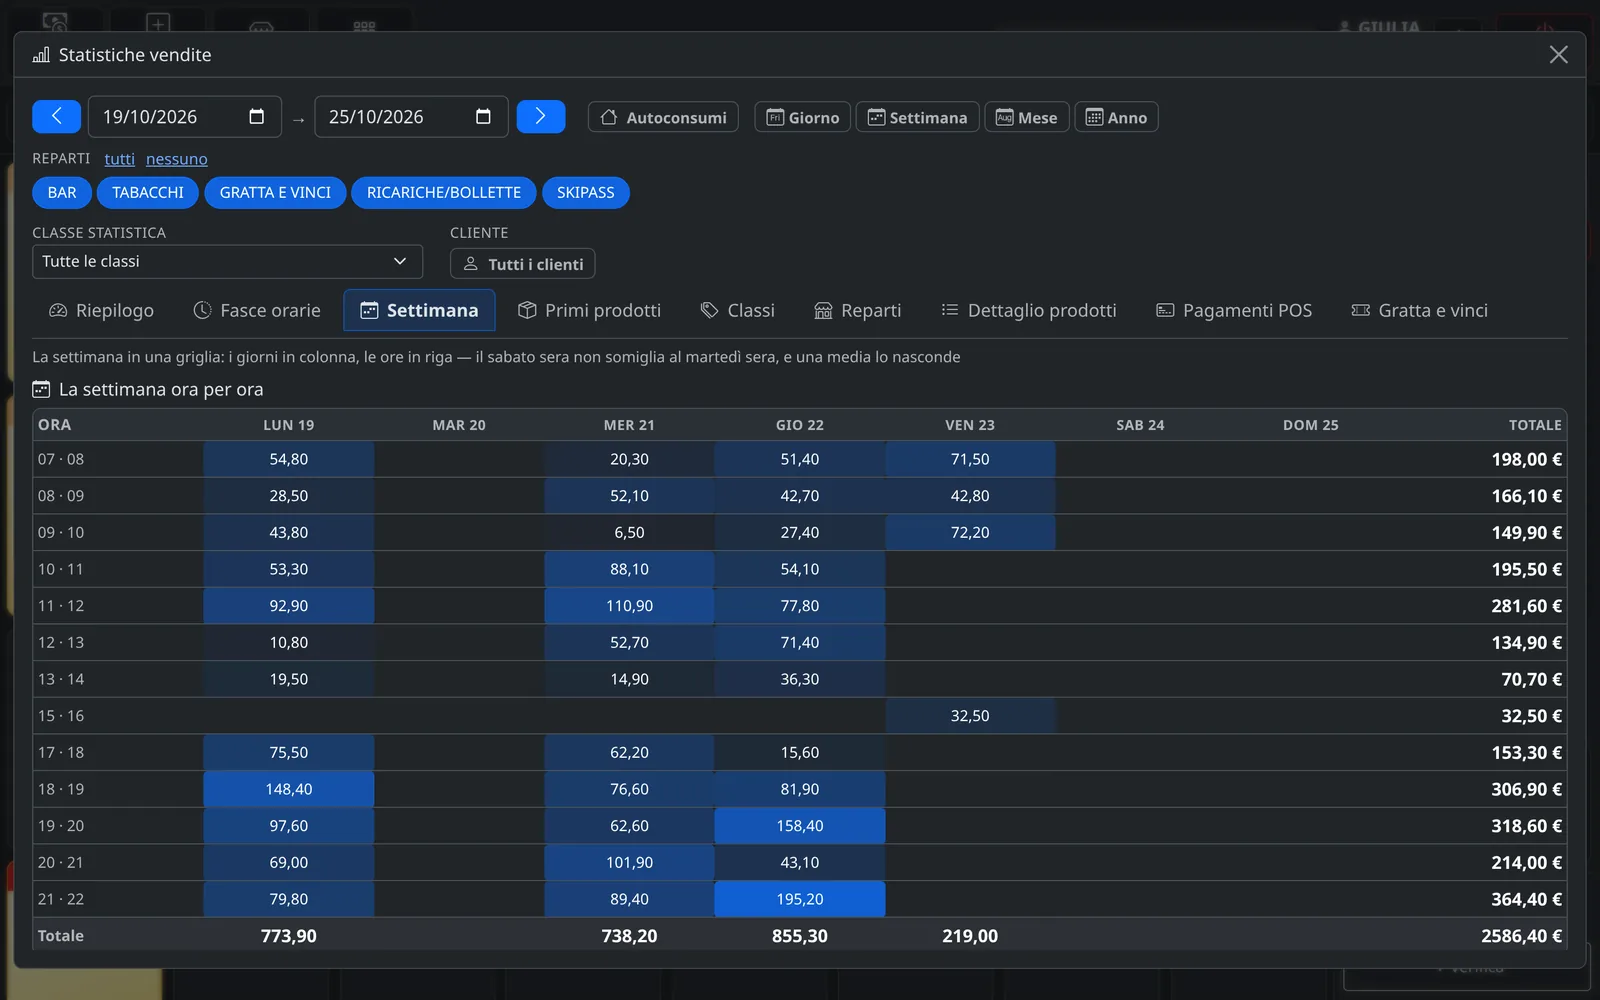Toggle the SKIPASS department filter
This screenshot has height=1000, width=1600.
pyautogui.click(x=586, y=193)
